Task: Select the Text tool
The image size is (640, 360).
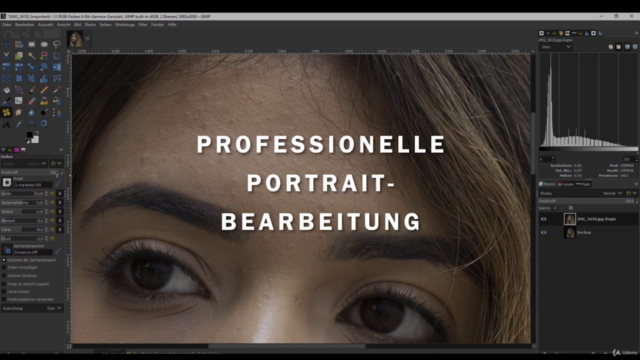Action: click(x=6, y=124)
